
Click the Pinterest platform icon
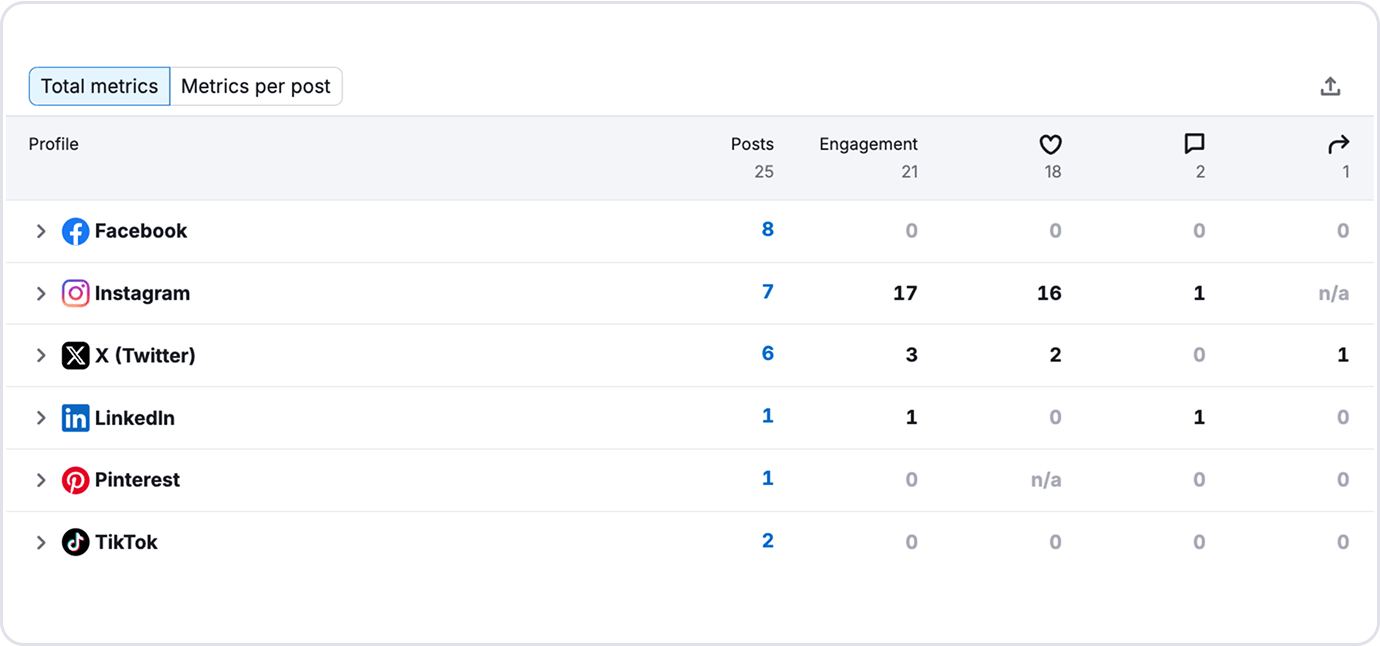click(75, 479)
